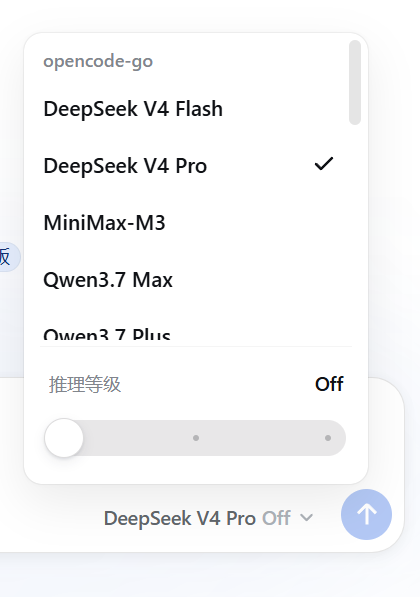Click the reasoning level slider handle
420x597 pixels.
pyautogui.click(x=64, y=438)
